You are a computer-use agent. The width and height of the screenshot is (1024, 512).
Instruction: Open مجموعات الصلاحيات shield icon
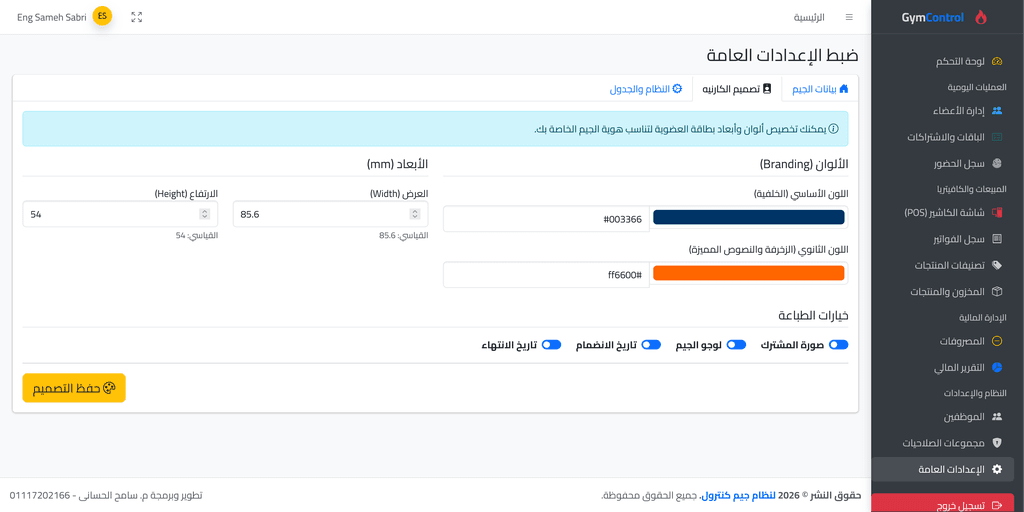click(997, 443)
